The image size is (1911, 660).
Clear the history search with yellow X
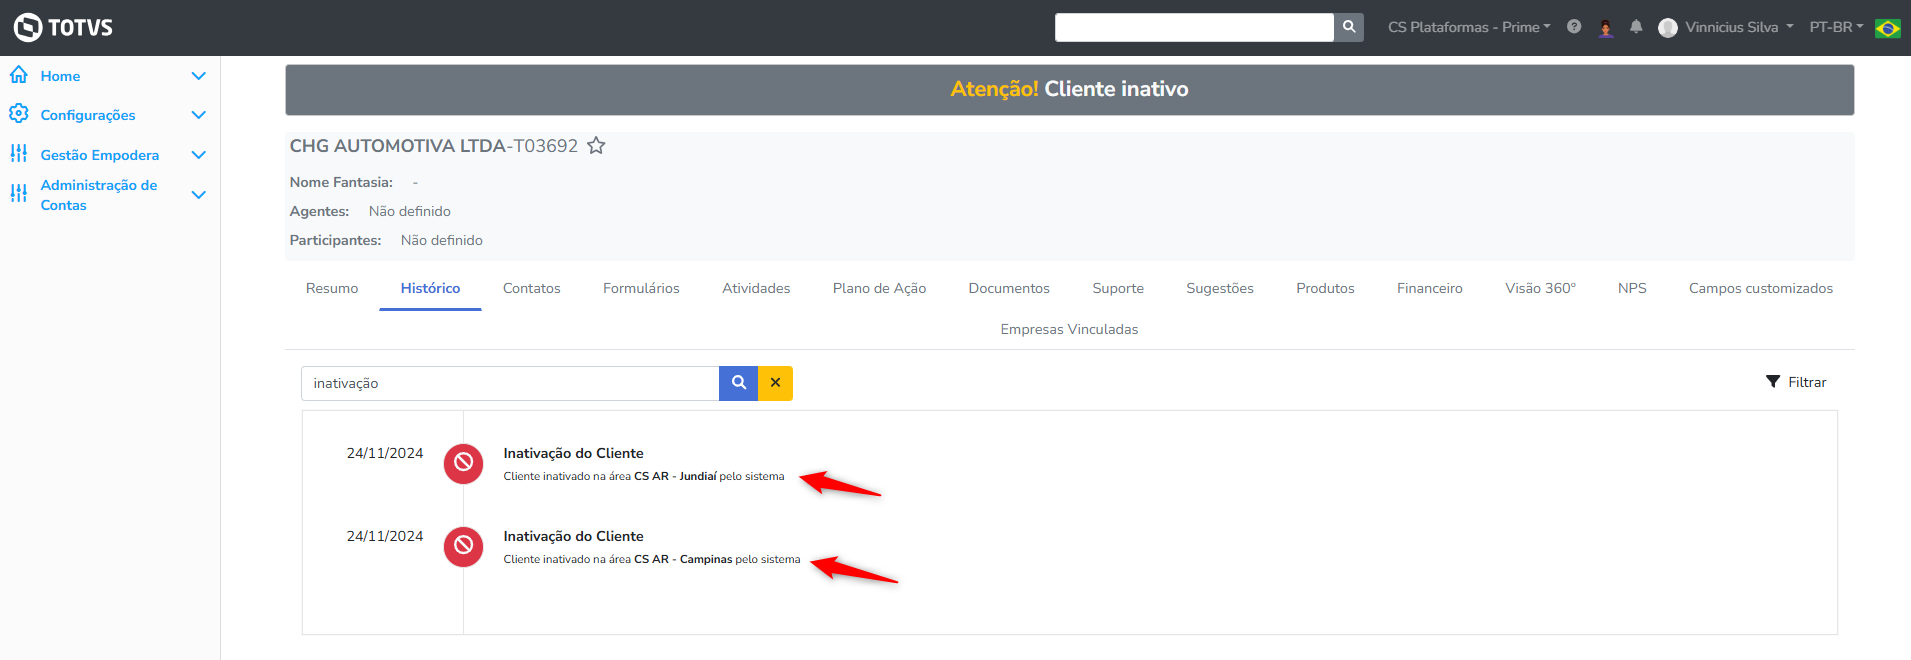point(775,383)
